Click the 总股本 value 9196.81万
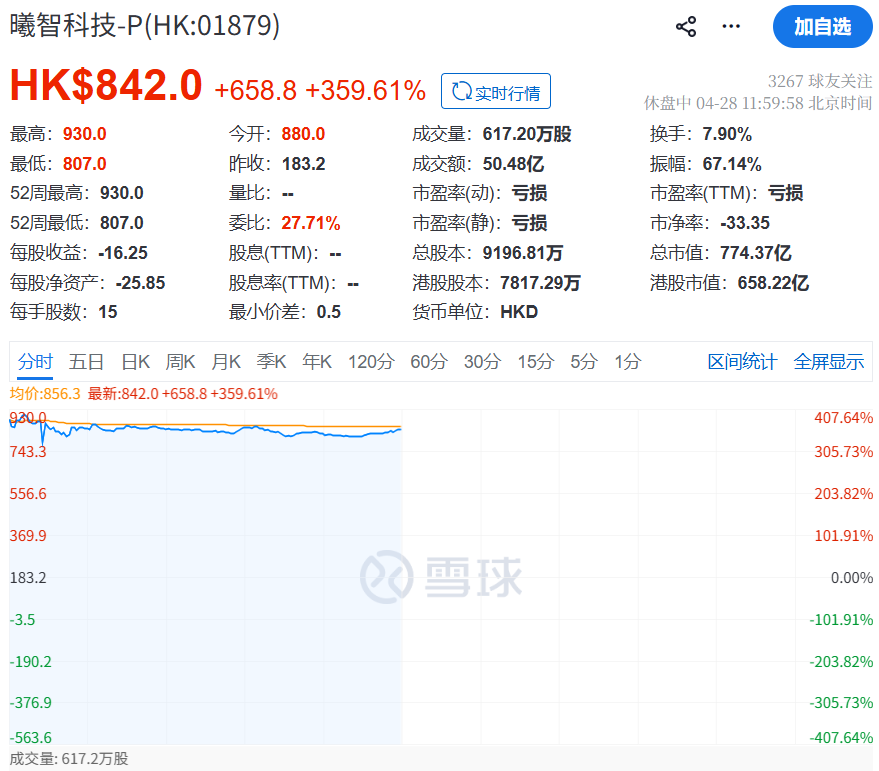 click(522, 253)
